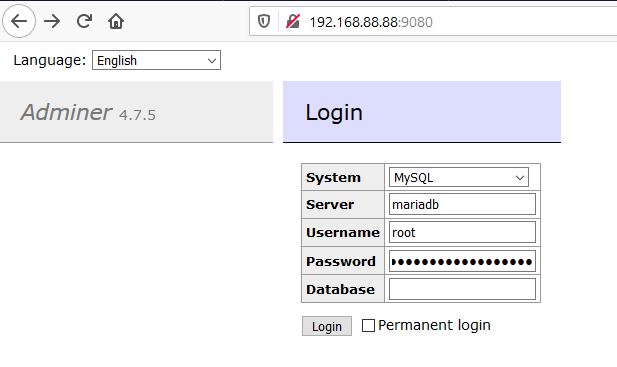617x367 pixels.
Task: Open the tracking protection shield icon
Action: coord(264,21)
